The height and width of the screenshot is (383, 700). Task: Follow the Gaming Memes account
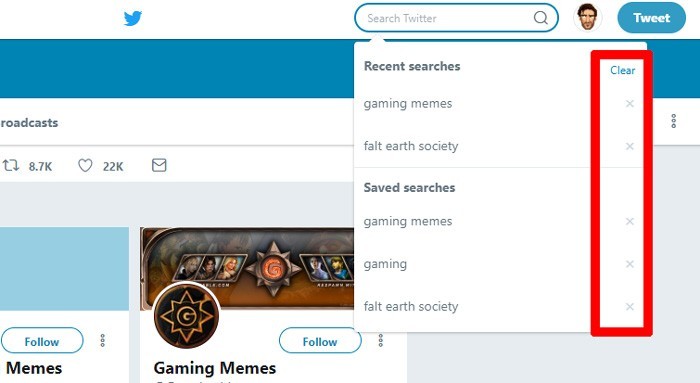(x=320, y=341)
